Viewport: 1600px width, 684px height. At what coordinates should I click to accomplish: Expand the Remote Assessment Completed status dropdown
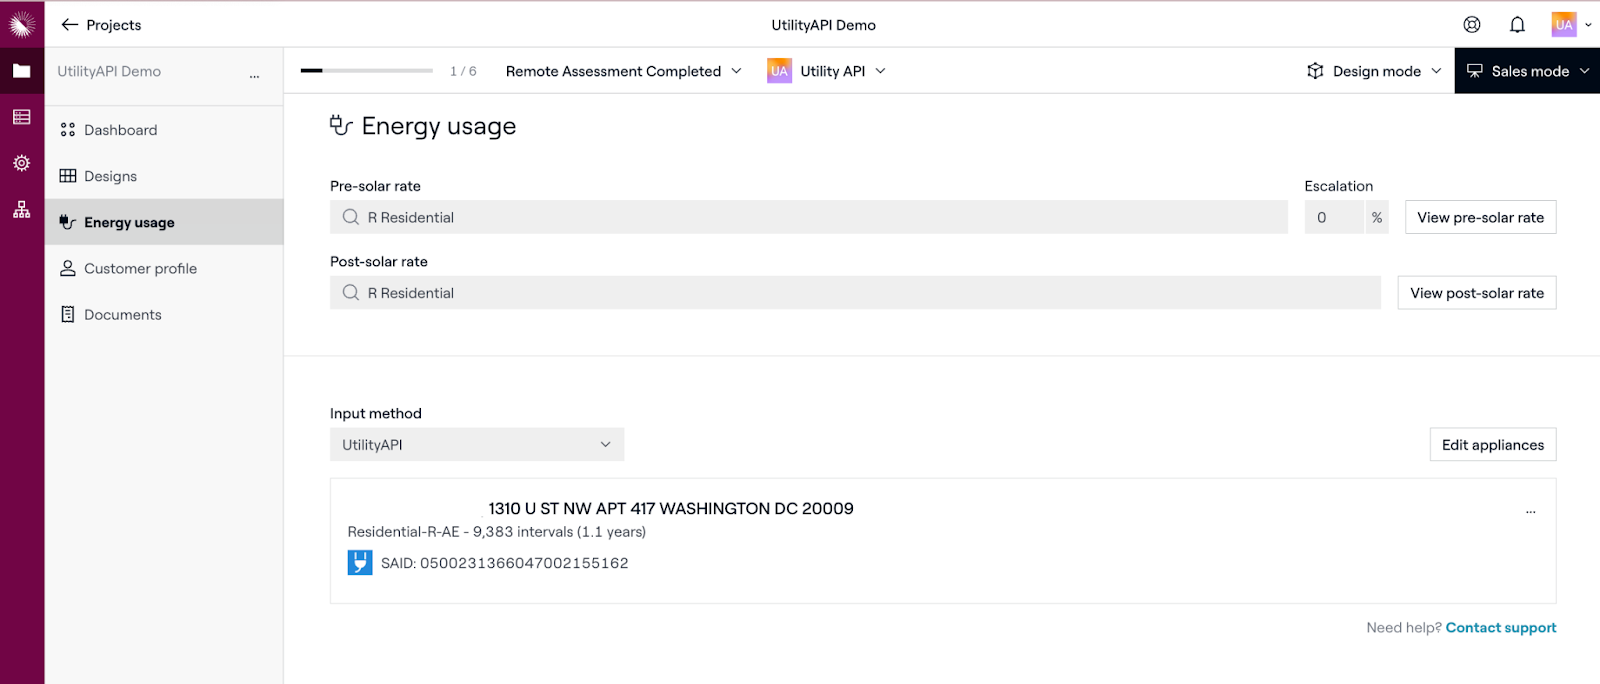click(624, 71)
